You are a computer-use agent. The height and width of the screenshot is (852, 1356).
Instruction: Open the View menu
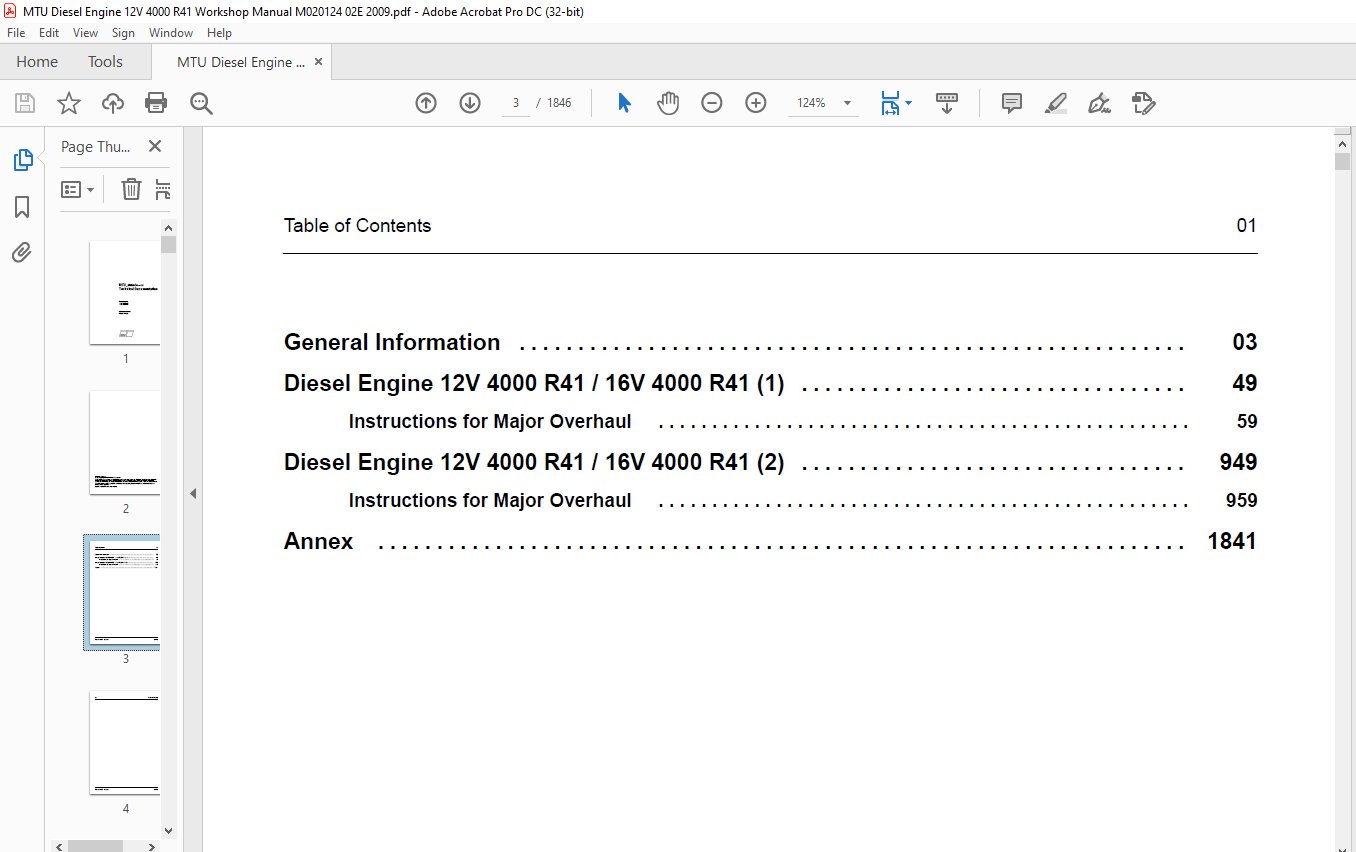[86, 33]
